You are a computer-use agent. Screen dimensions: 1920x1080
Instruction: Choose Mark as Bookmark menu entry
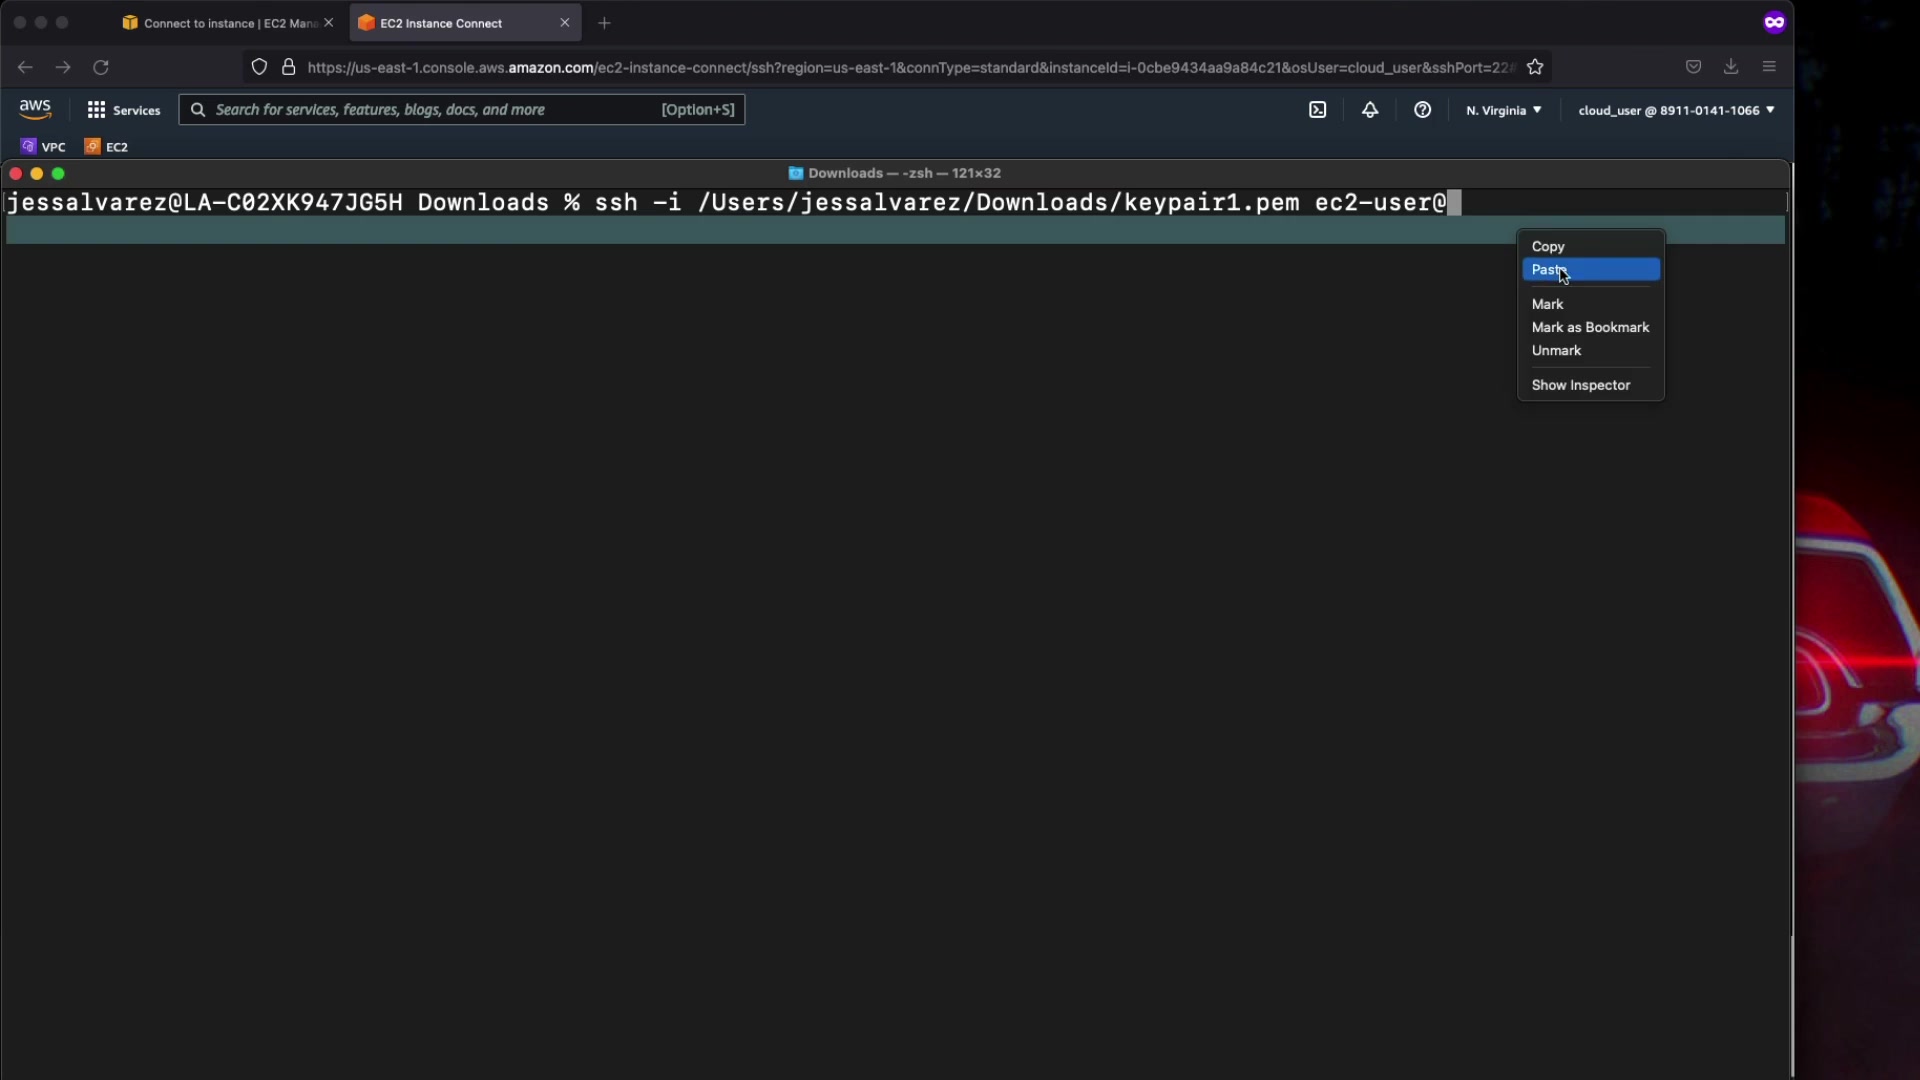pos(1590,327)
